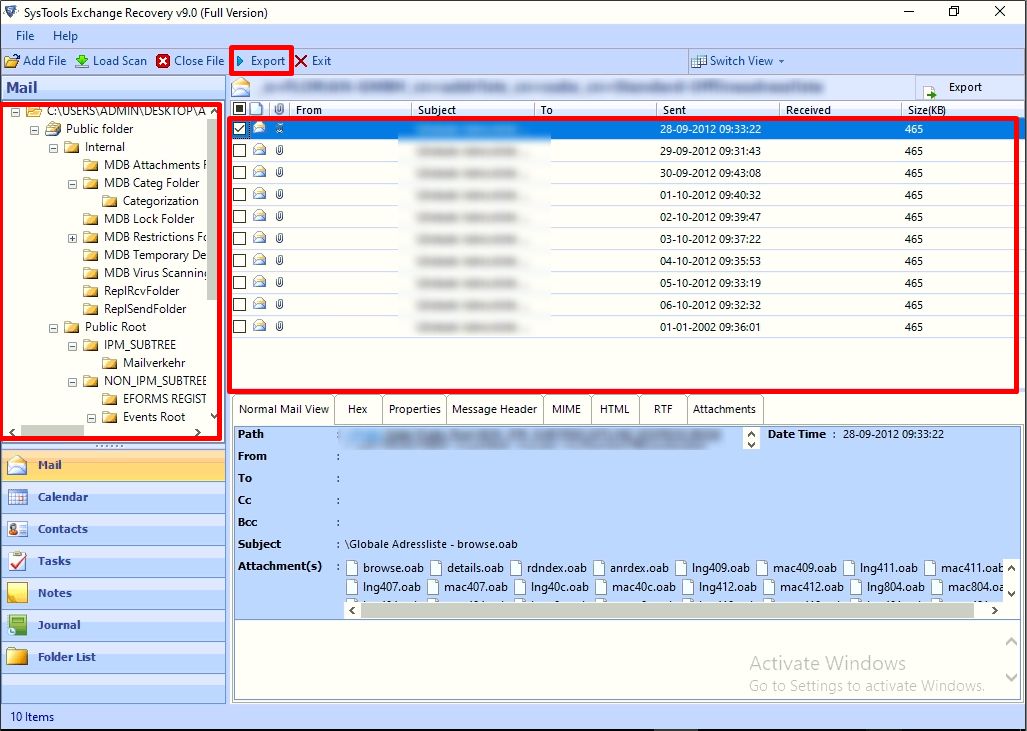Click the Folder List icon

click(17, 656)
